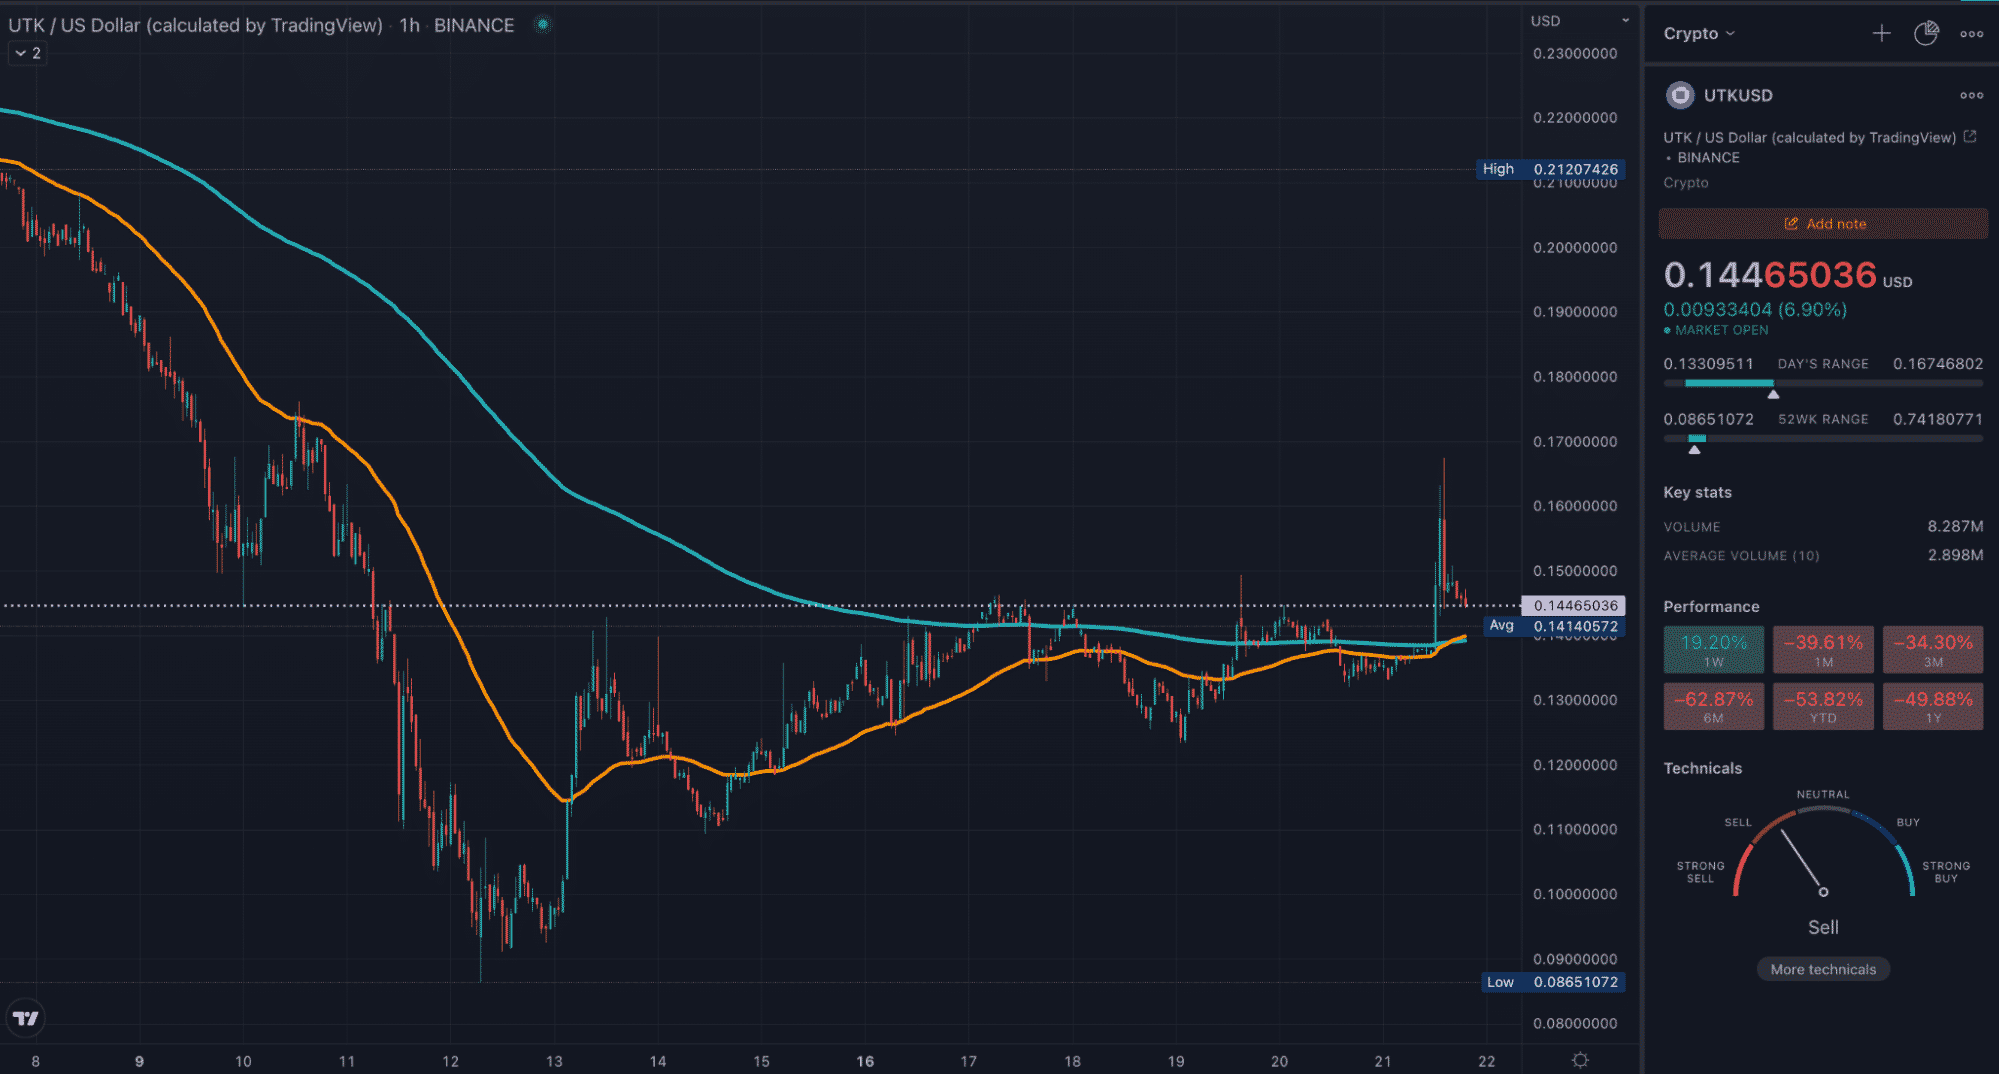Click the Key stats heading
The height and width of the screenshot is (1074, 1999).
[x=1697, y=492]
